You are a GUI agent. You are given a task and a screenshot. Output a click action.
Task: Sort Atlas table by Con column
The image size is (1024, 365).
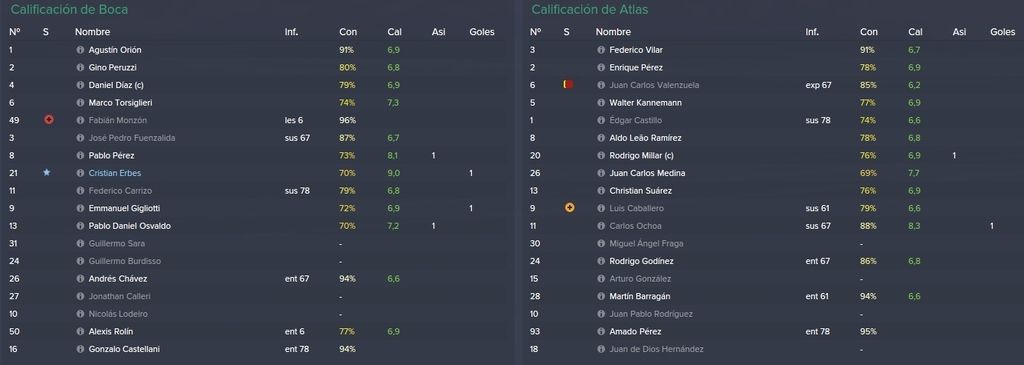click(x=869, y=32)
